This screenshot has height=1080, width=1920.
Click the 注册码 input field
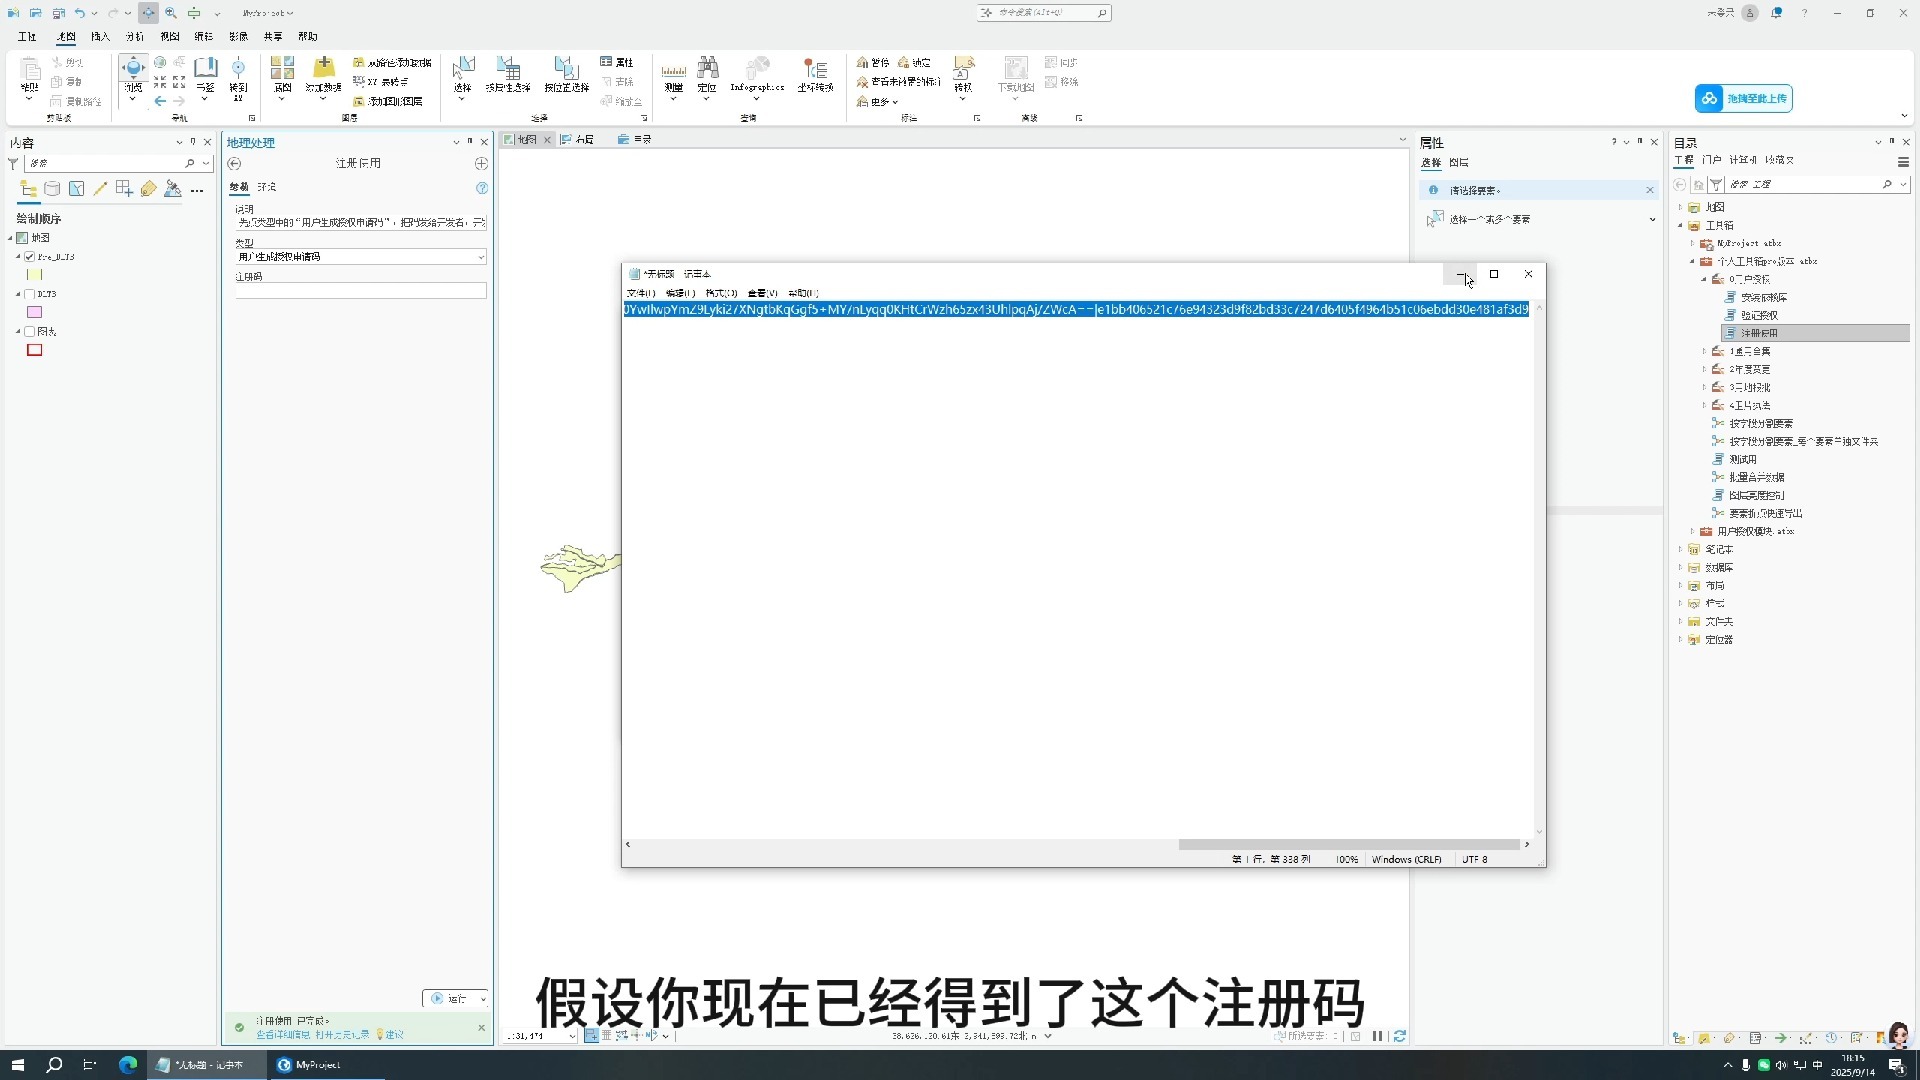point(360,291)
